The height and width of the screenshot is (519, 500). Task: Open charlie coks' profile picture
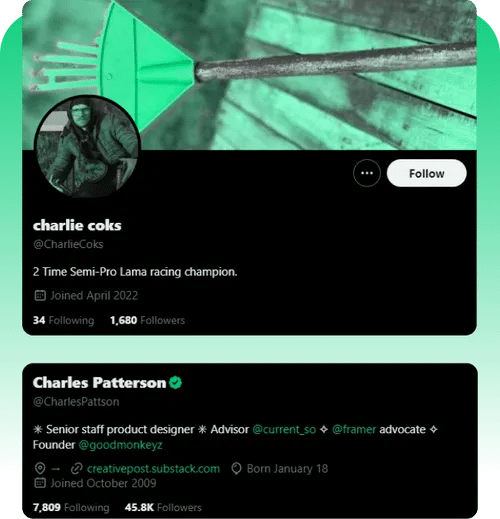click(x=87, y=147)
